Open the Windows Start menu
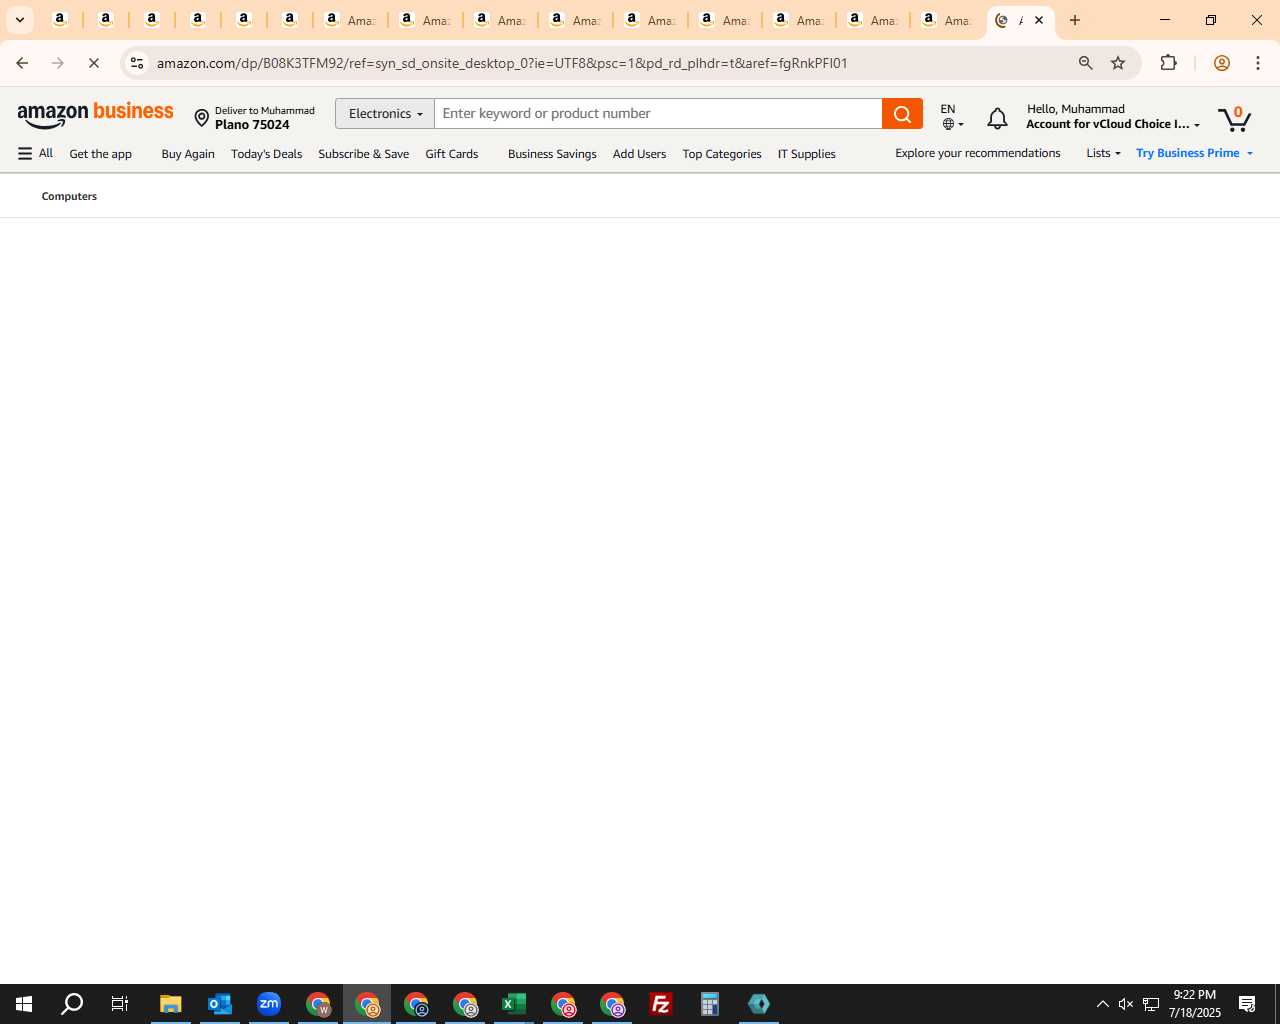Image resolution: width=1280 pixels, height=1024 pixels. click(24, 1004)
